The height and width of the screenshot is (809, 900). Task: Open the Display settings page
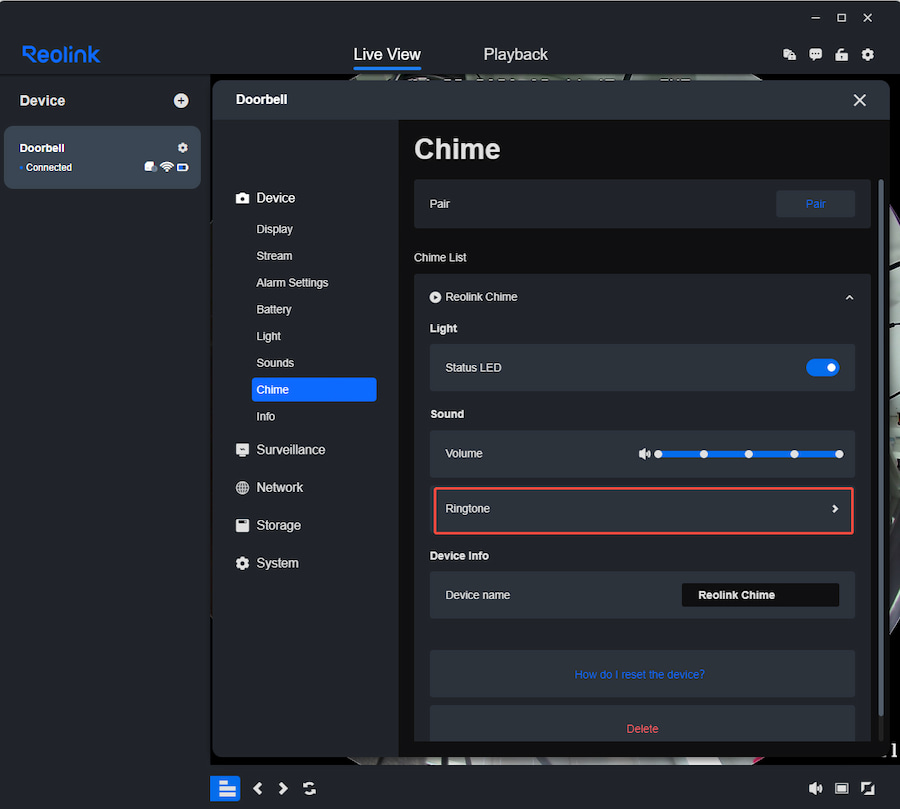274,229
